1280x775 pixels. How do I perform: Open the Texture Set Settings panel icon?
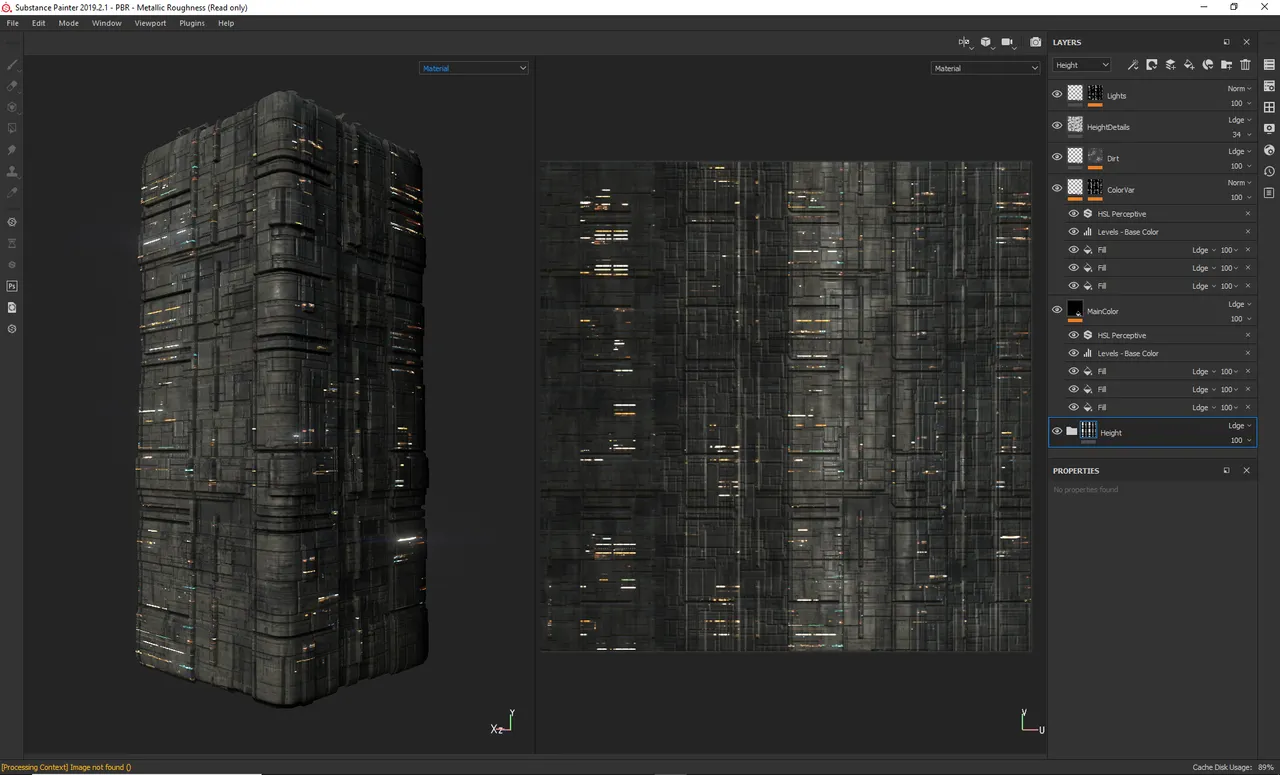coord(1269,86)
